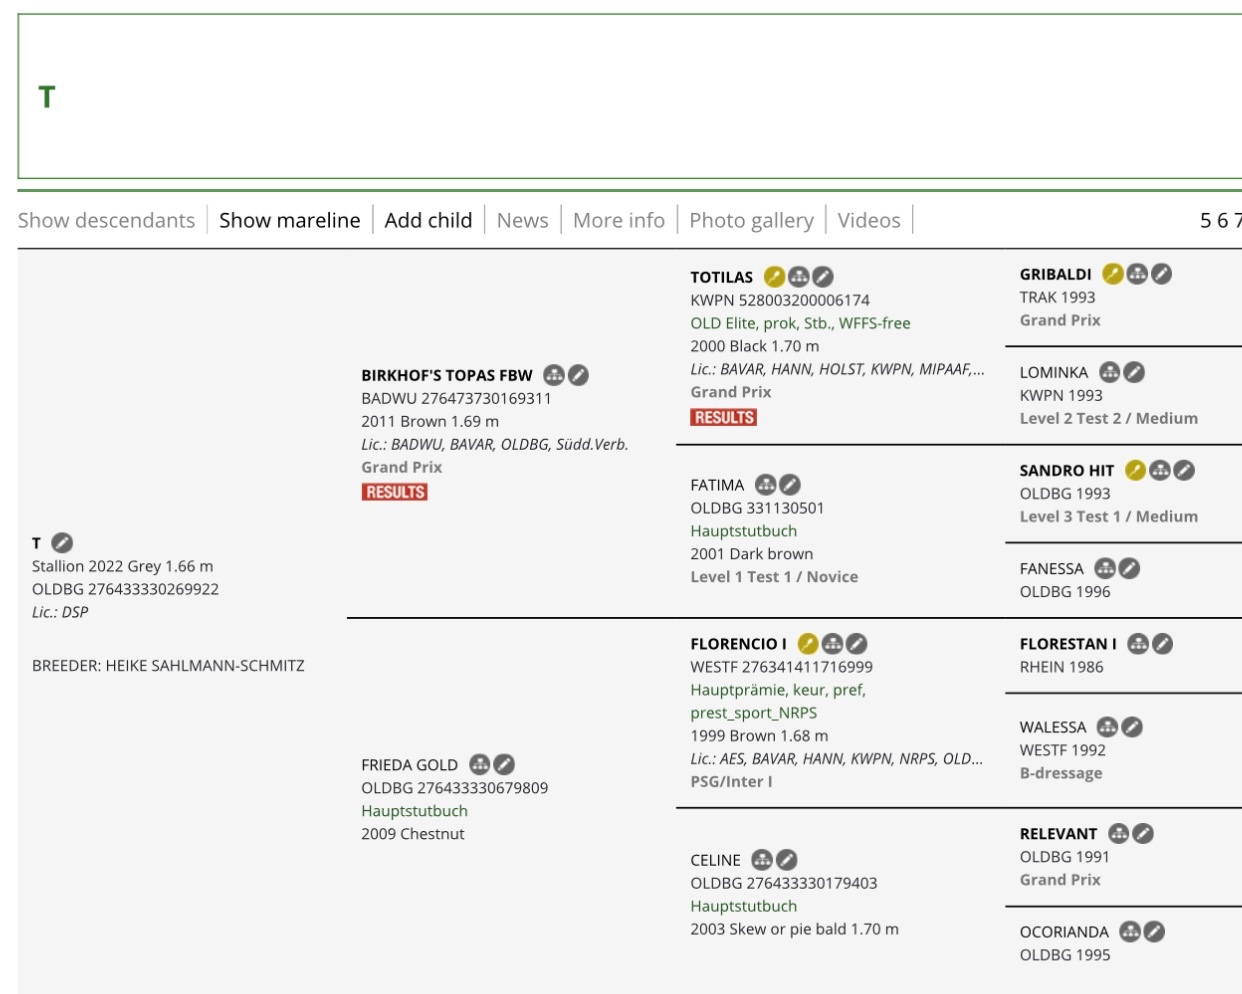This screenshot has height=994, width=1242.
Task: Click the edit pencil beside Frieda Gold
Action: point(504,765)
